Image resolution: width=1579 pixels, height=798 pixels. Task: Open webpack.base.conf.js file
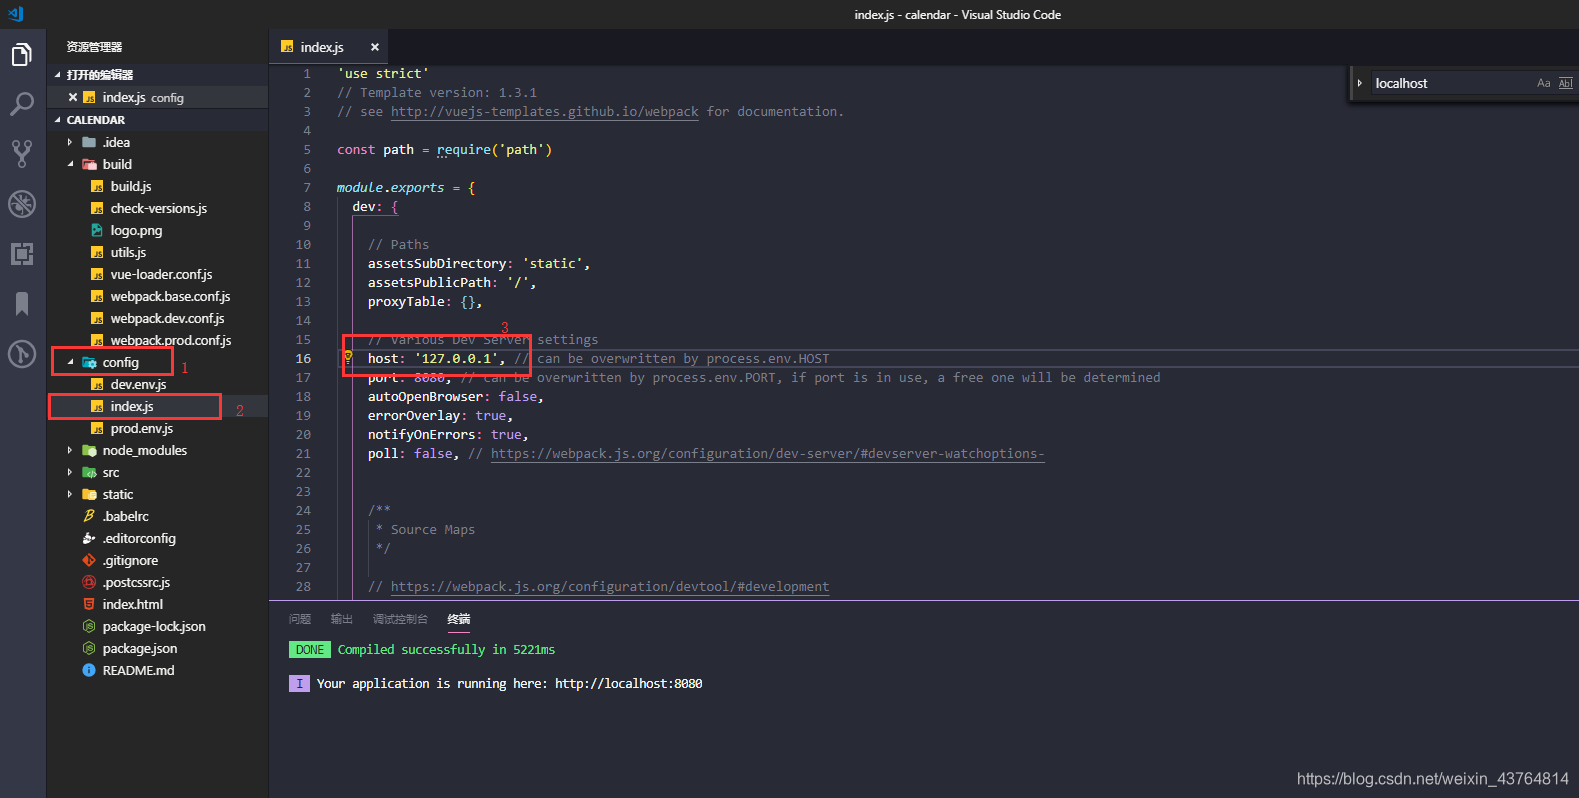tap(170, 296)
